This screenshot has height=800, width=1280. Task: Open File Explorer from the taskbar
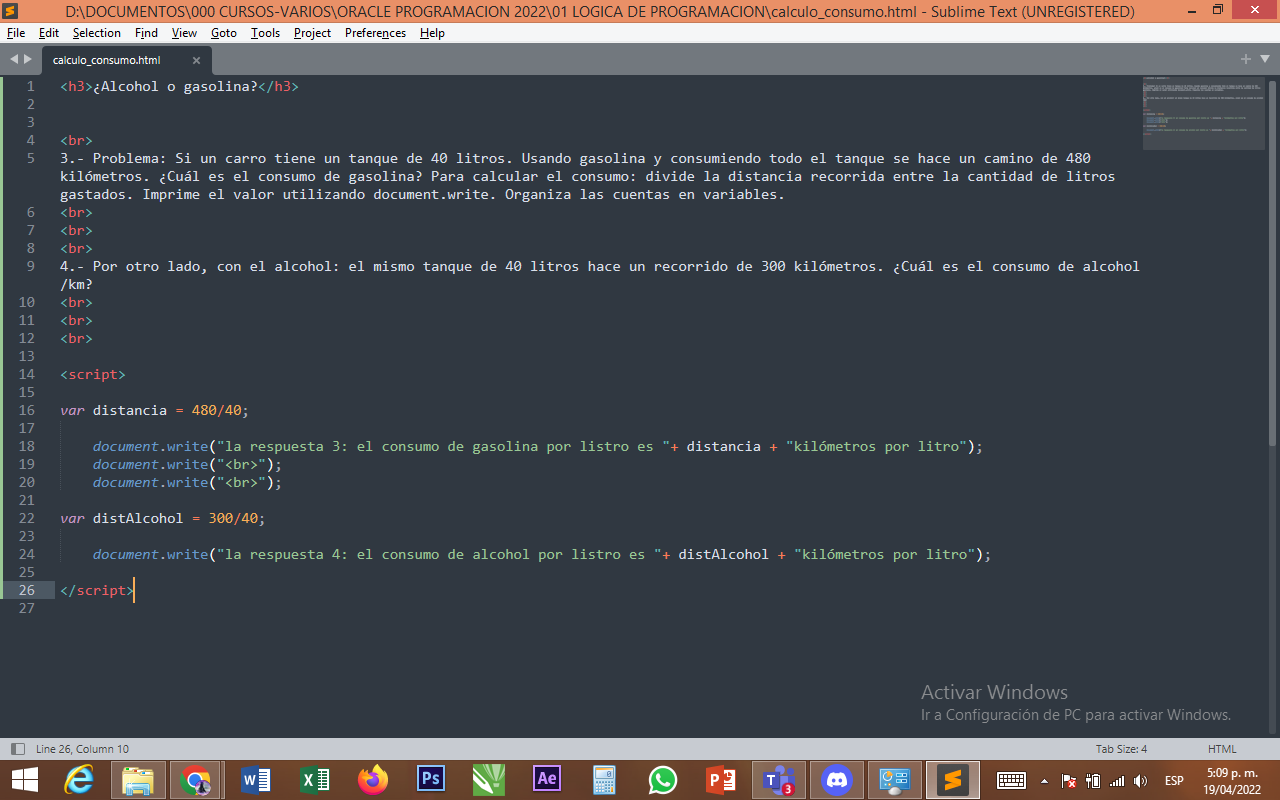pyautogui.click(x=138, y=779)
